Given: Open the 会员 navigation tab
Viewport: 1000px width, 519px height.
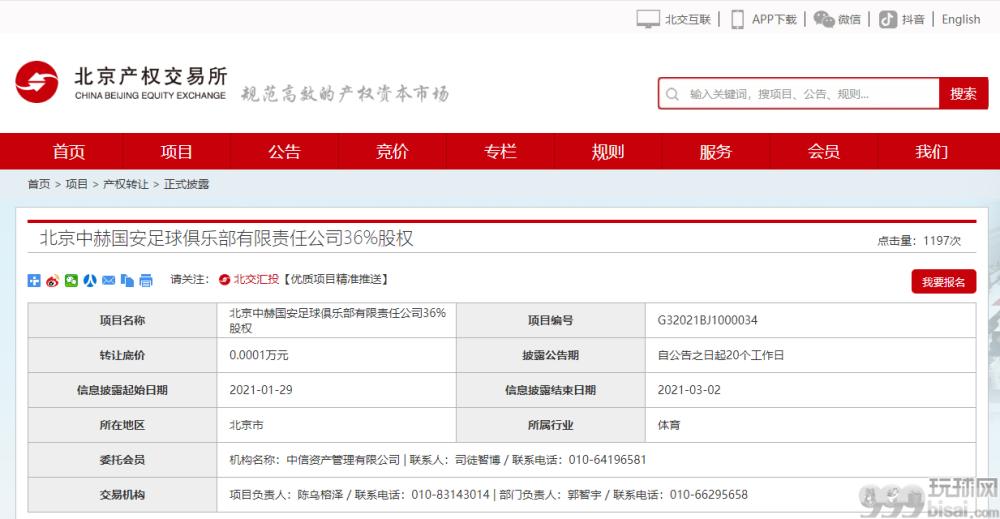Looking at the screenshot, I should 823,151.
